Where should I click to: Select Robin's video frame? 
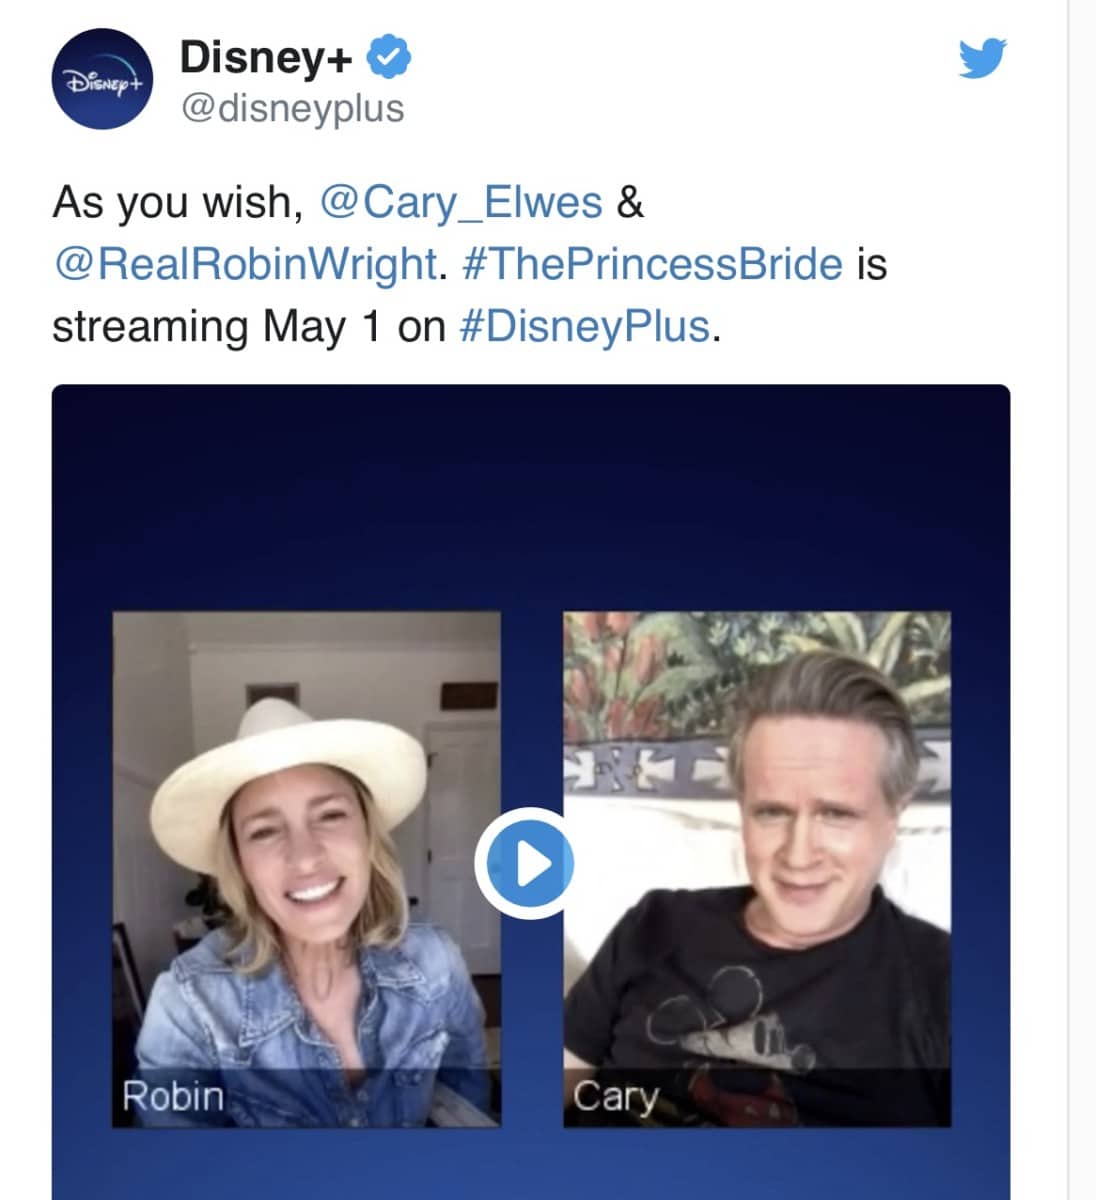(306, 869)
